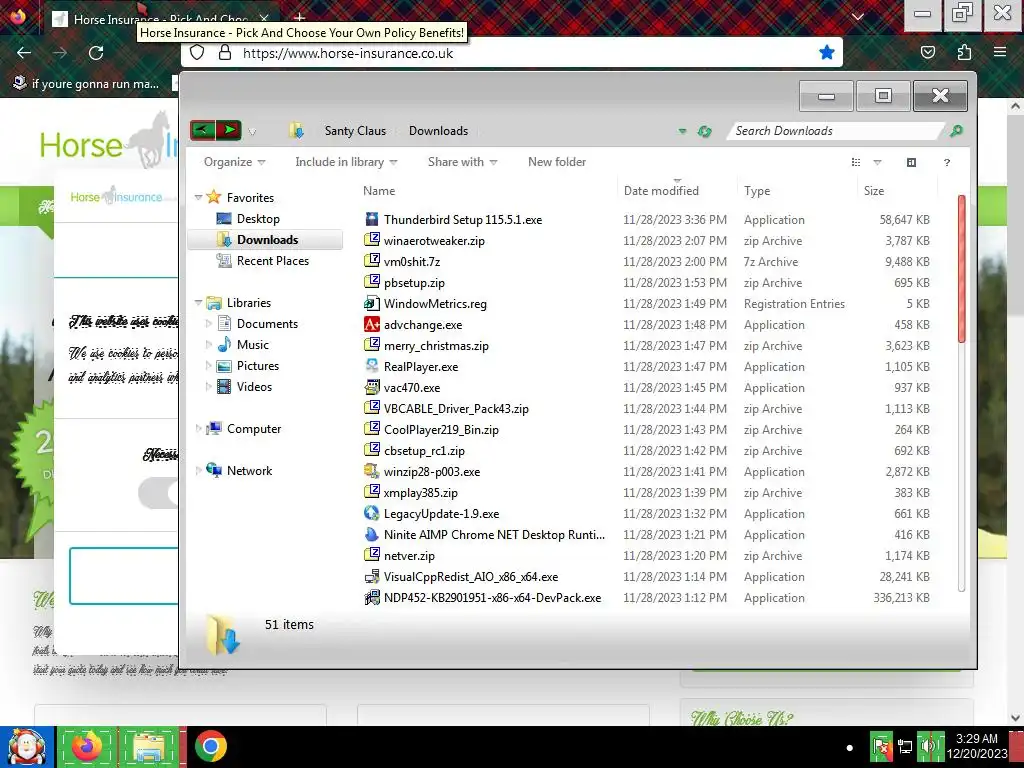Select the advchange.exe file icon
The image size is (1024, 768).
tap(372, 325)
